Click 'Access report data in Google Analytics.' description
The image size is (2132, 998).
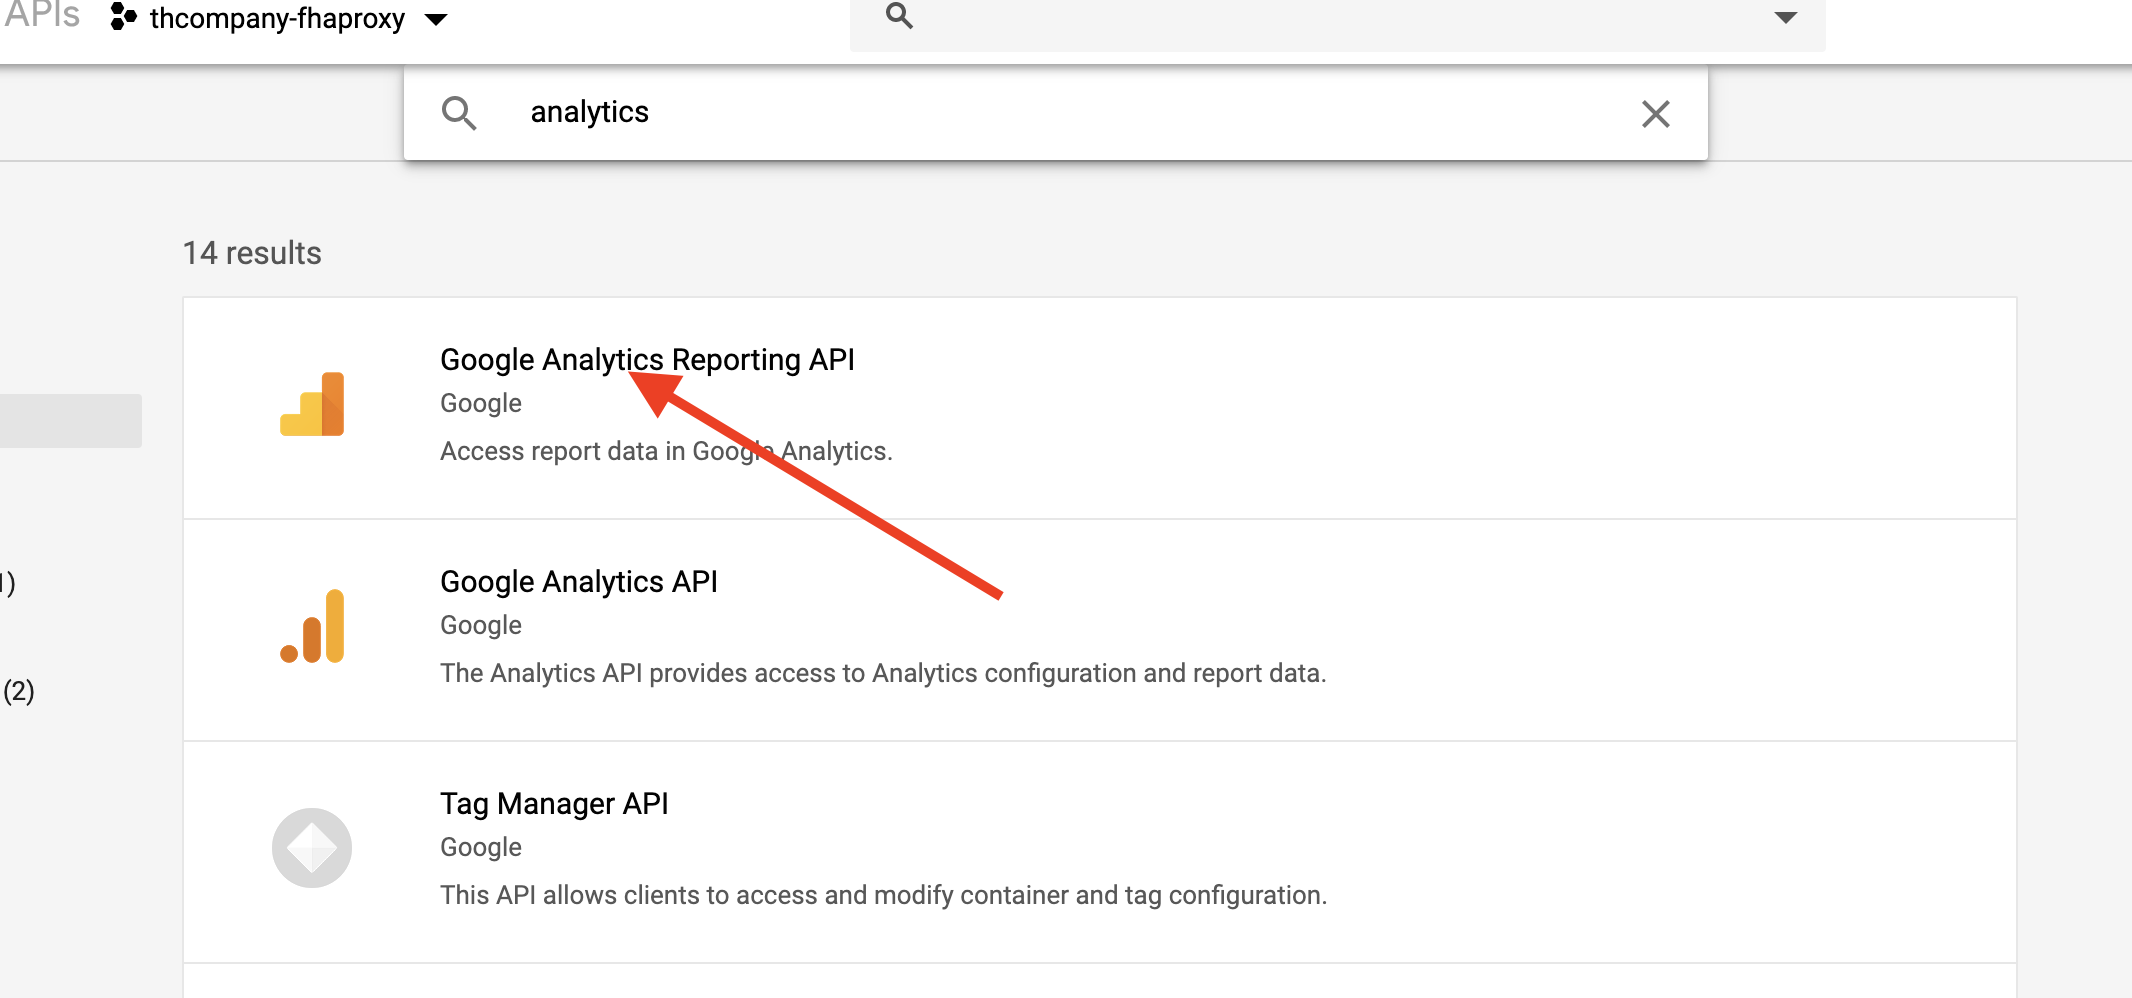[666, 451]
